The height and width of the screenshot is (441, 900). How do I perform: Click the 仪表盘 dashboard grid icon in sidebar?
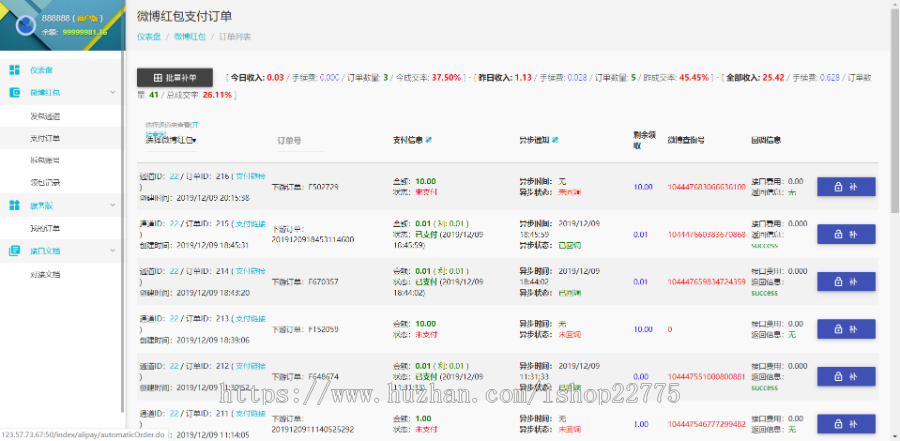(x=14, y=70)
